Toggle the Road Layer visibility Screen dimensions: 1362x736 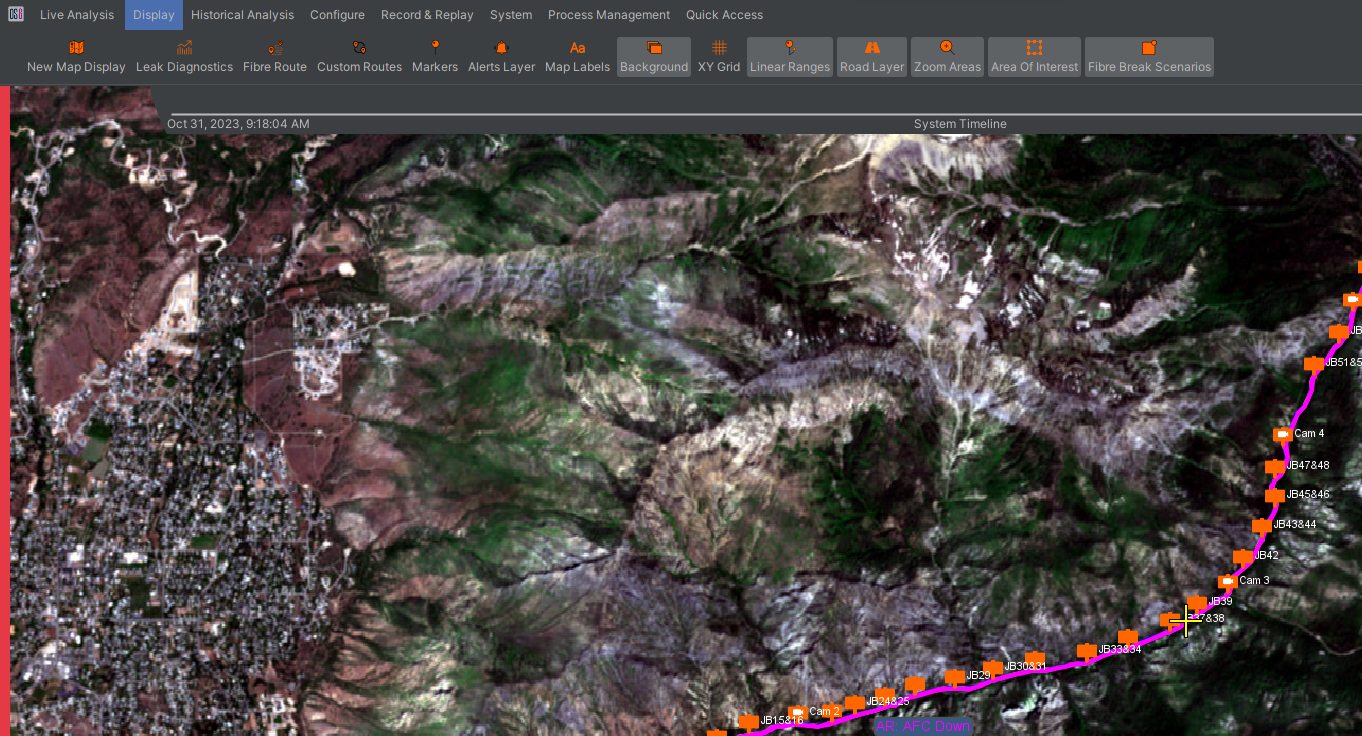(x=871, y=57)
